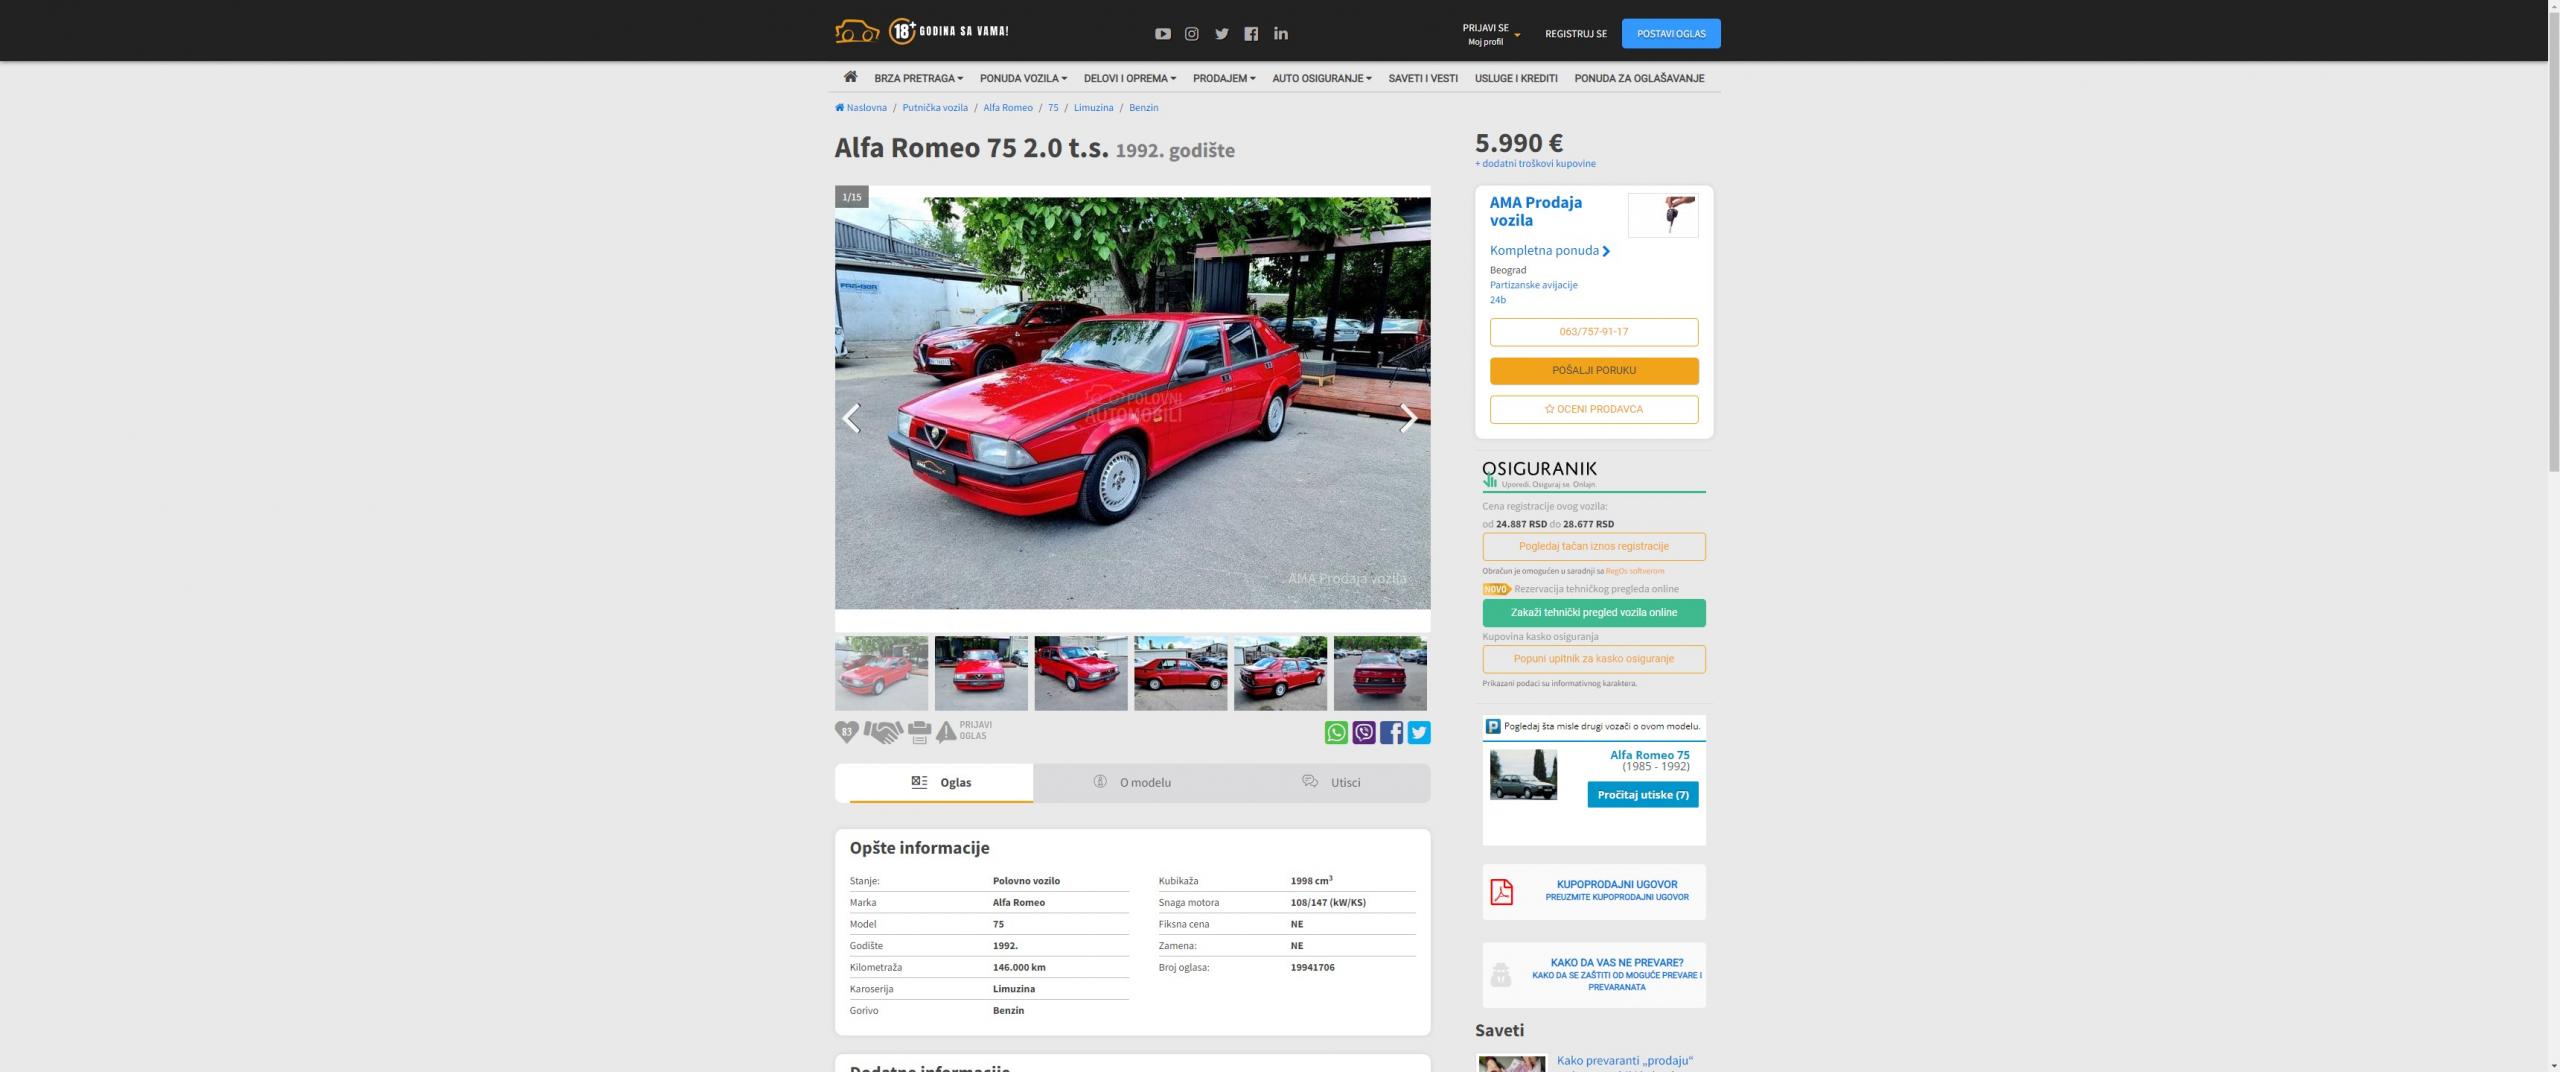This screenshot has width=2560, height=1072.
Task: Switch to the Utisci tab
Action: point(1331,782)
